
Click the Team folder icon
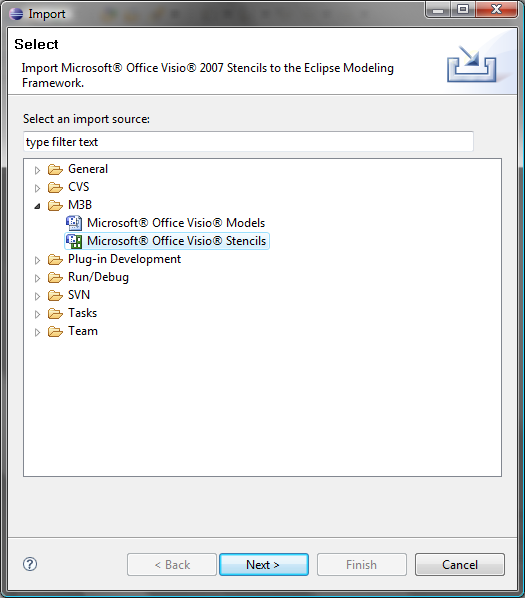[55, 331]
